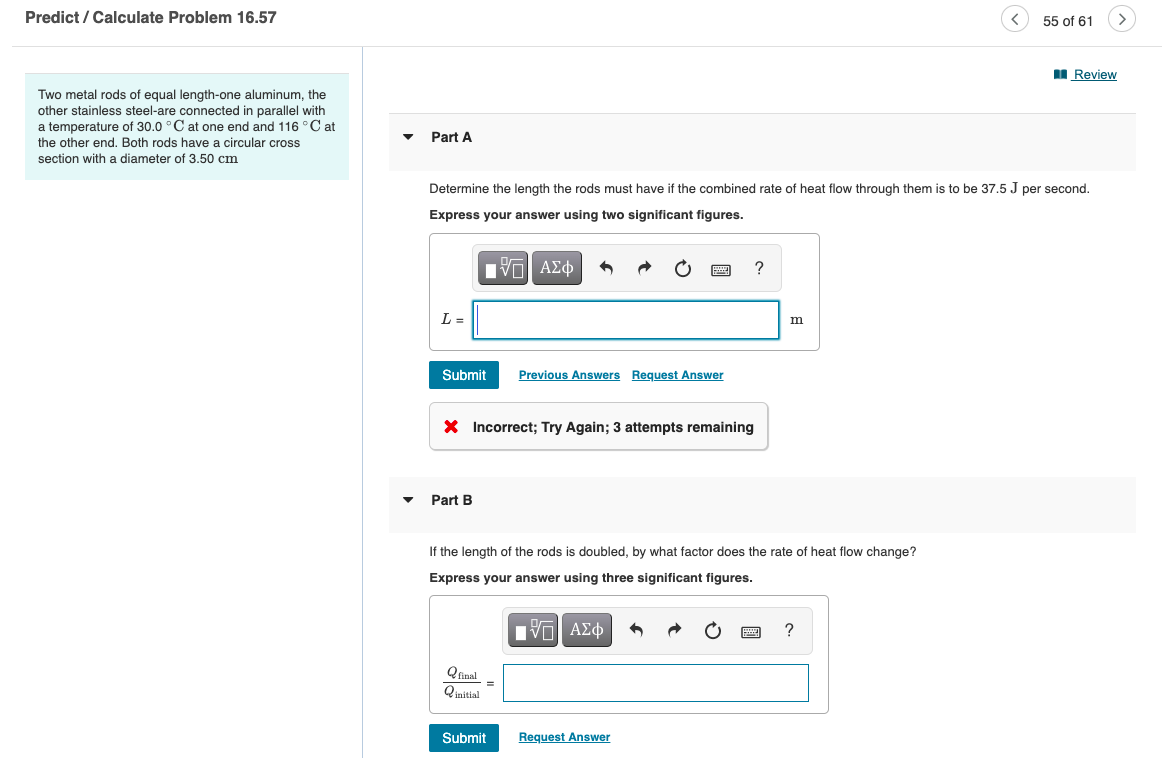Collapse the Part B section

pyautogui.click(x=408, y=499)
